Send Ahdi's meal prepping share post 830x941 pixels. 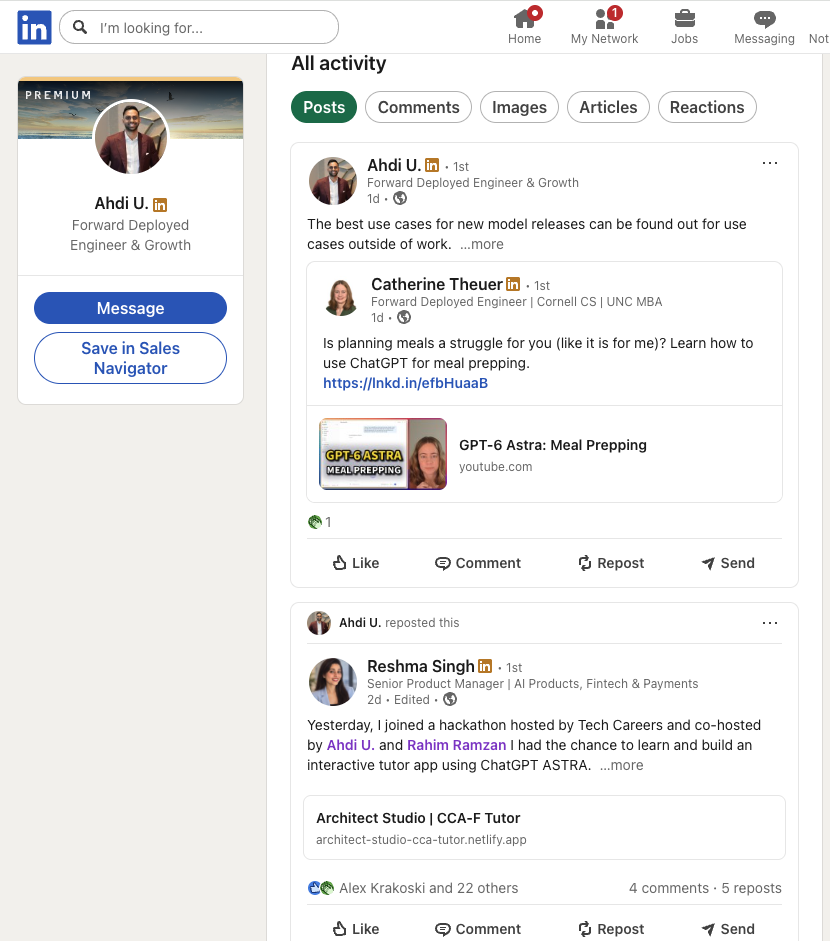(x=728, y=563)
